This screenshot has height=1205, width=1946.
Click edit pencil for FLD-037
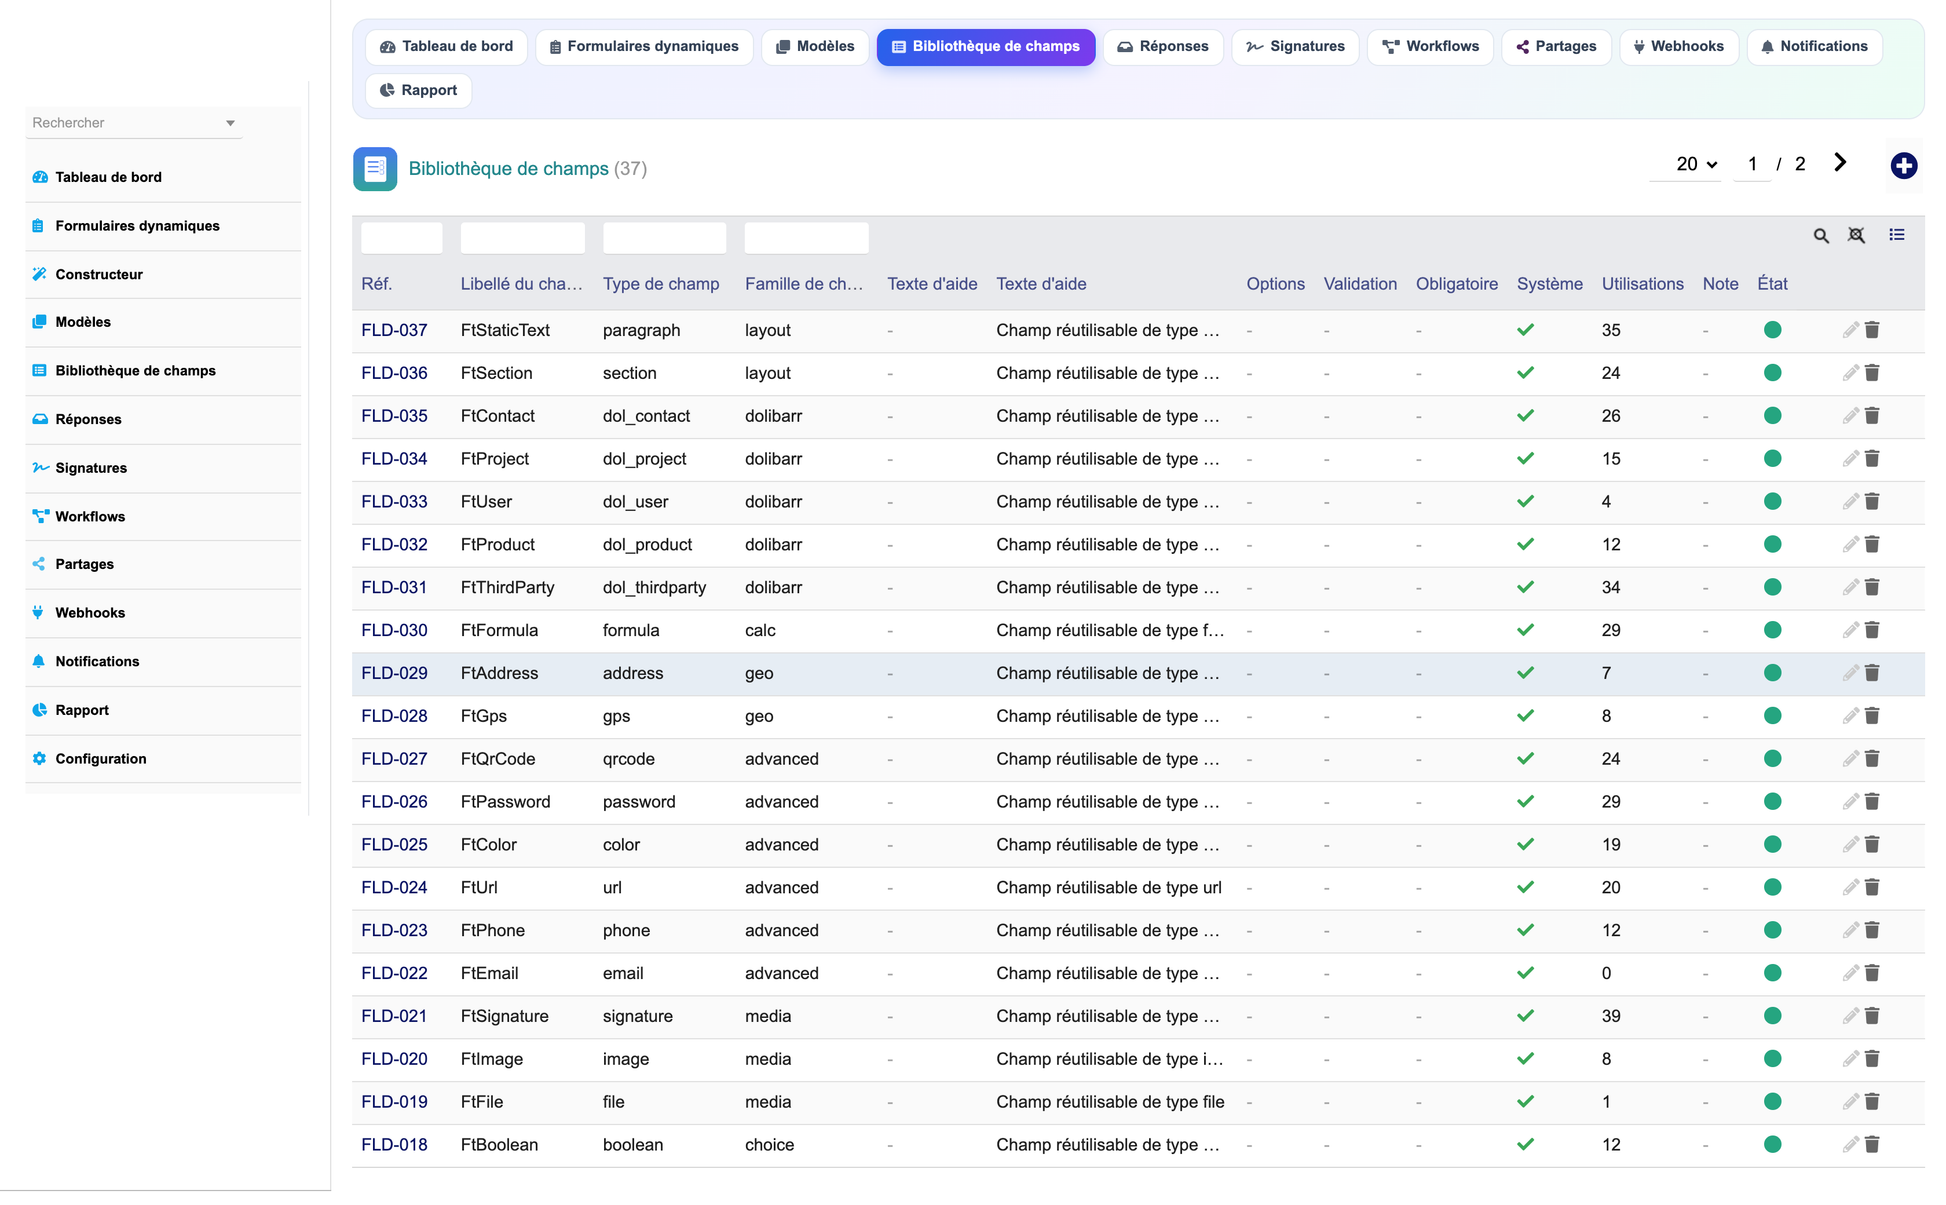[1850, 330]
